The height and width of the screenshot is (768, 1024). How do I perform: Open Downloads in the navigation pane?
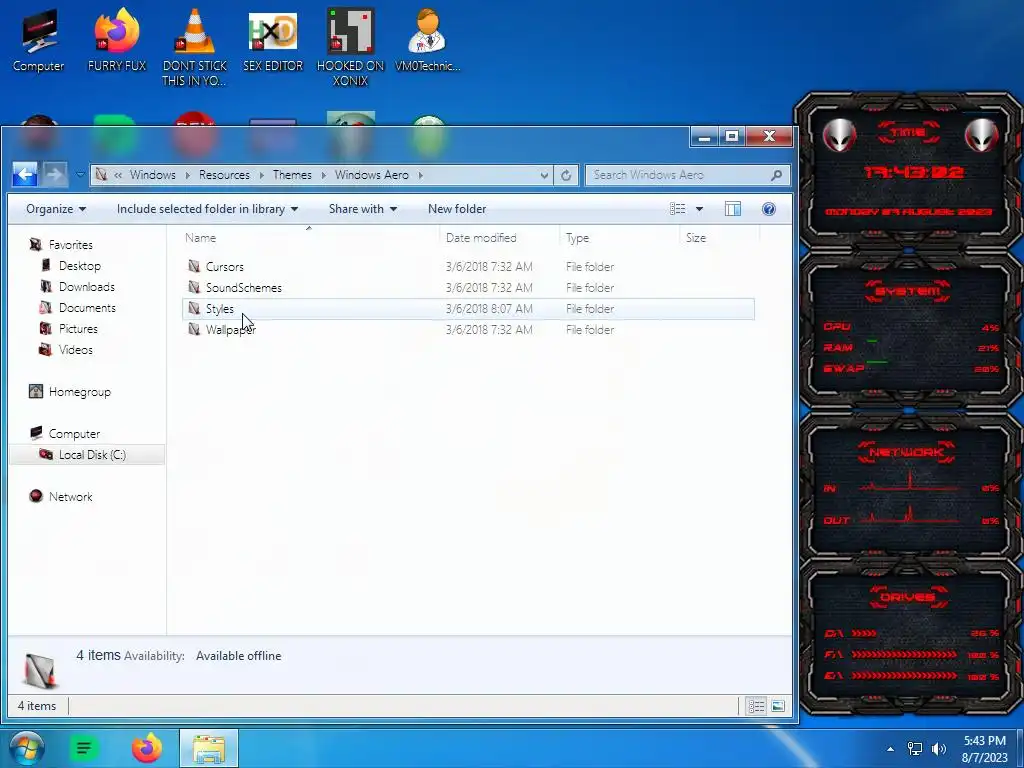point(86,287)
